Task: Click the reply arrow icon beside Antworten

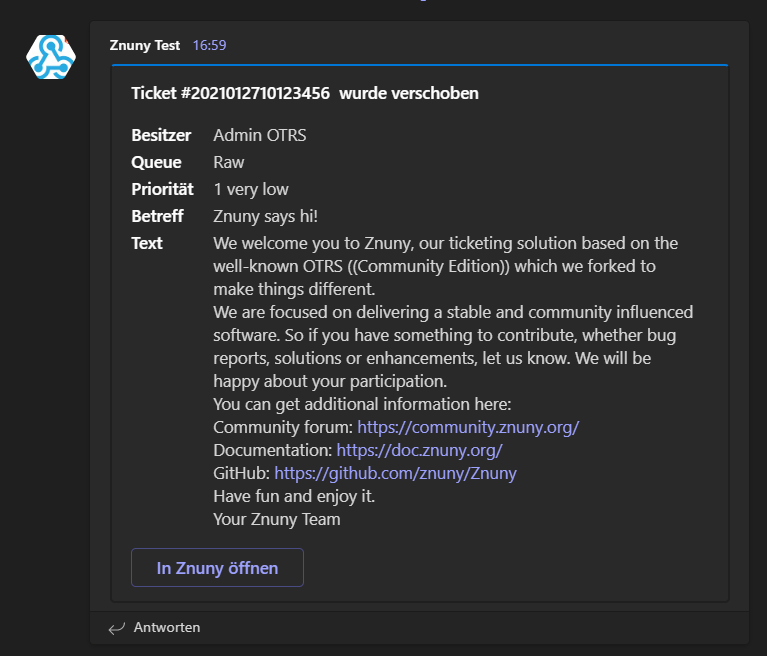Action: [x=117, y=628]
